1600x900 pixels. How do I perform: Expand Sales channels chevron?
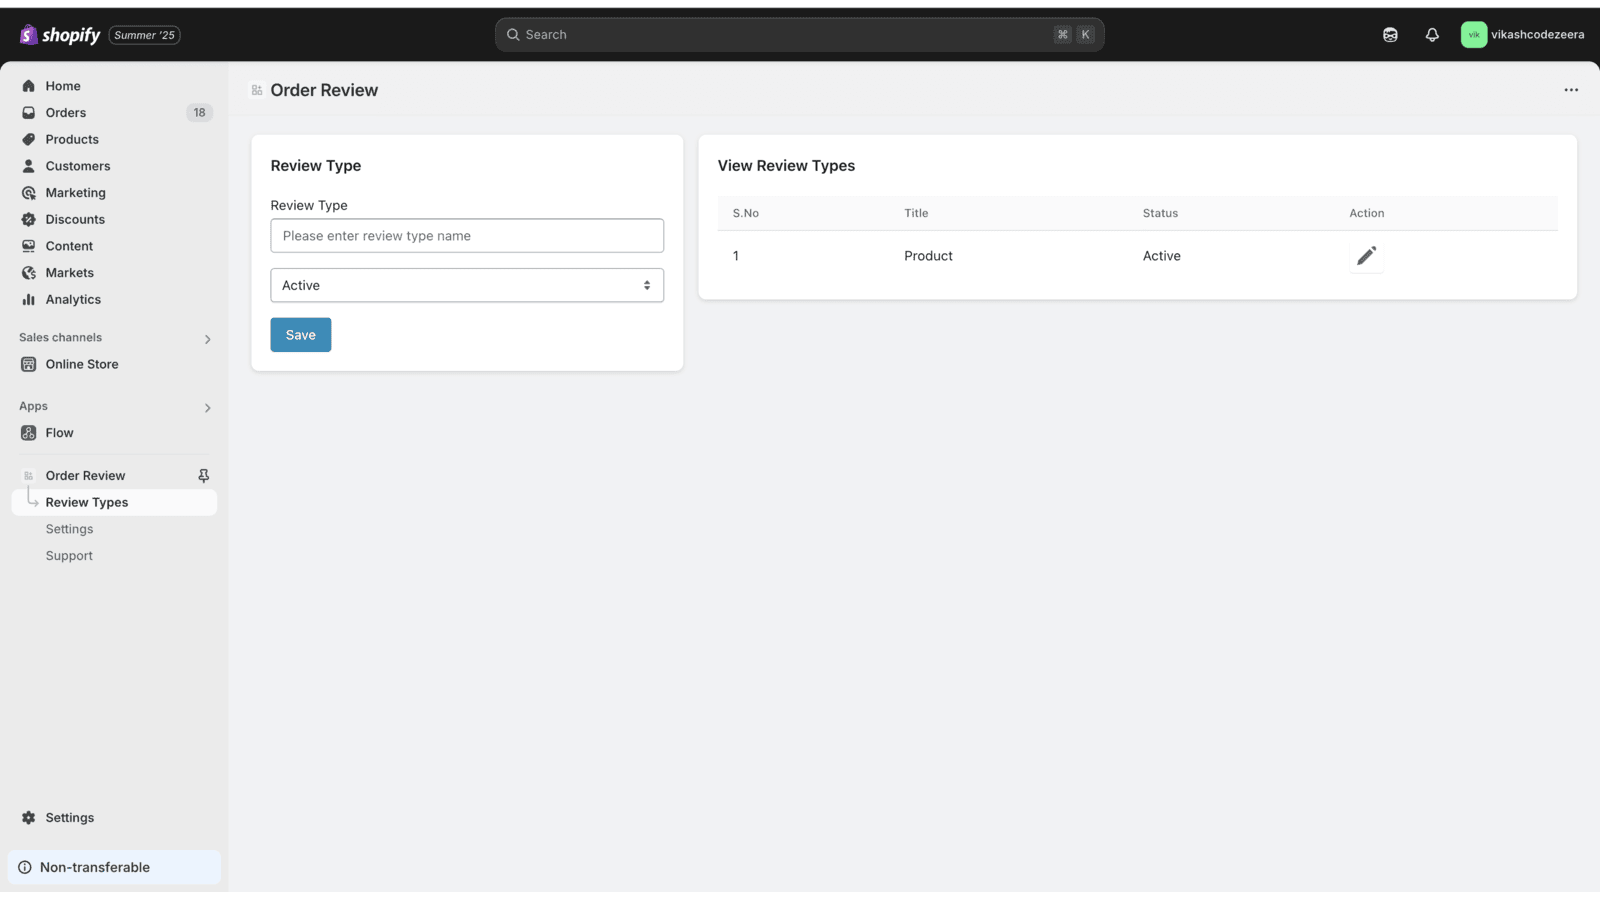click(207, 339)
